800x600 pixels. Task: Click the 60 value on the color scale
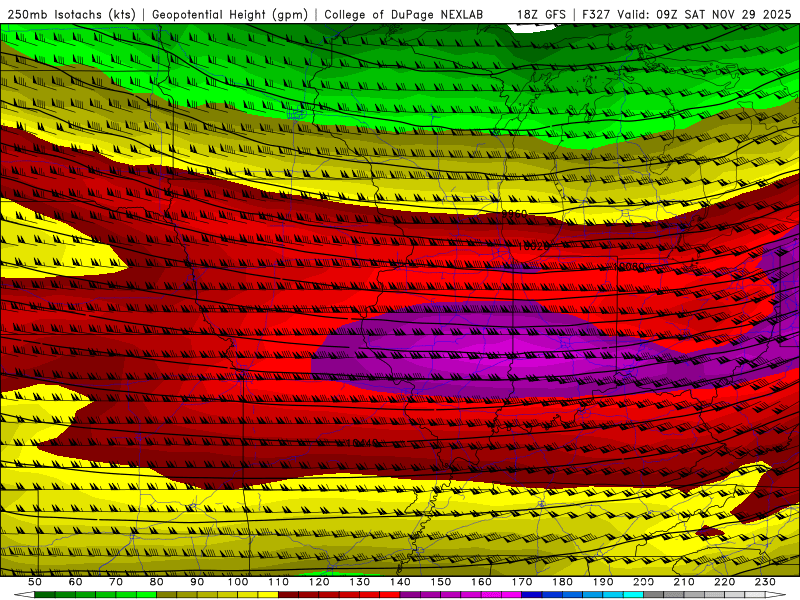[x=75, y=582]
